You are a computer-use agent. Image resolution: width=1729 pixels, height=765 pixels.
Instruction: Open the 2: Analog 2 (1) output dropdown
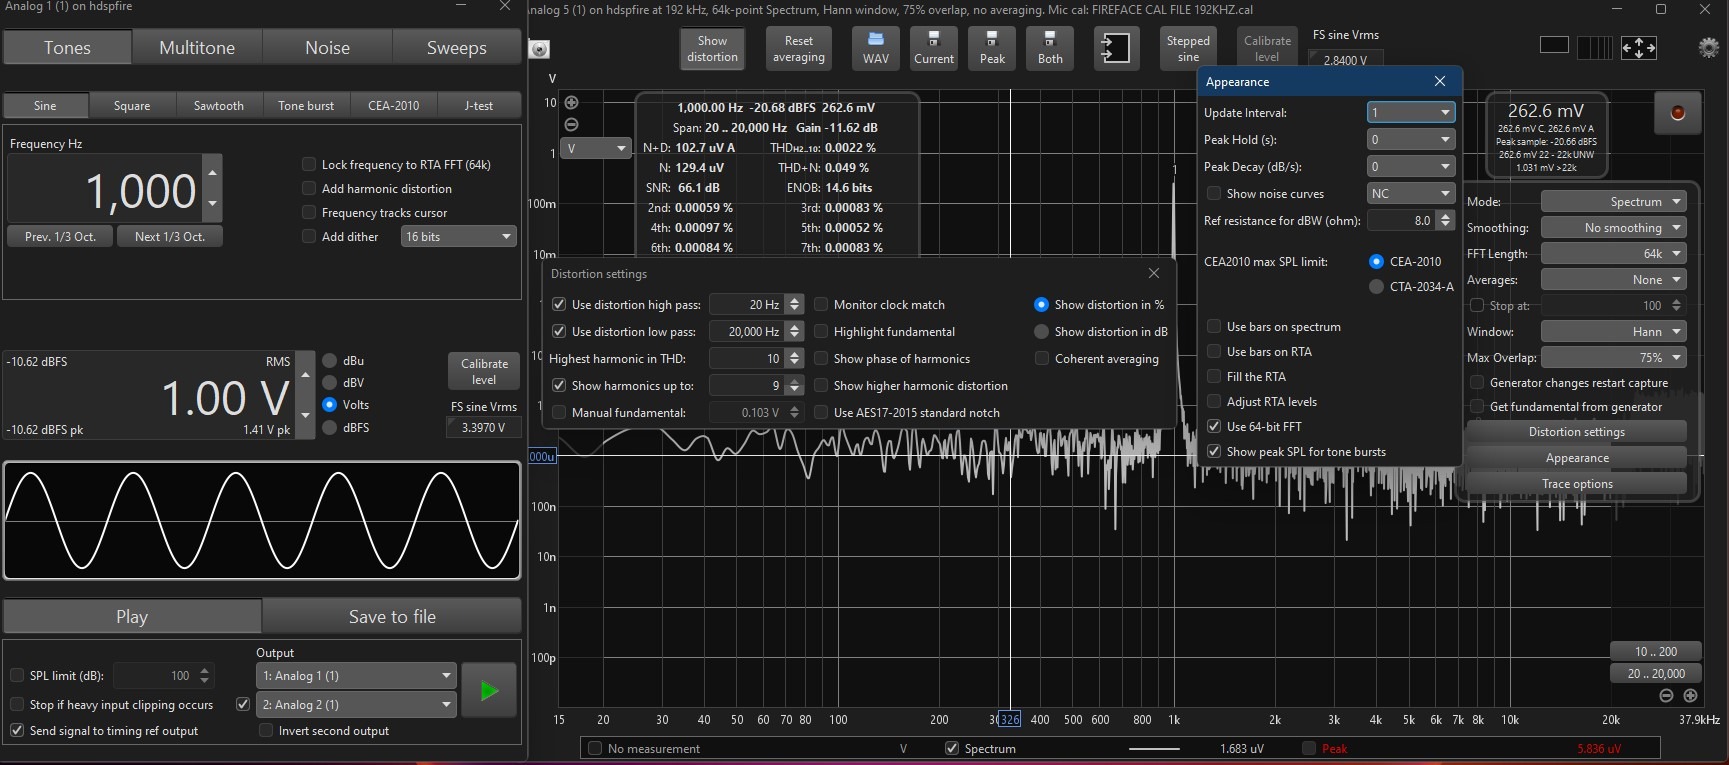(357, 705)
